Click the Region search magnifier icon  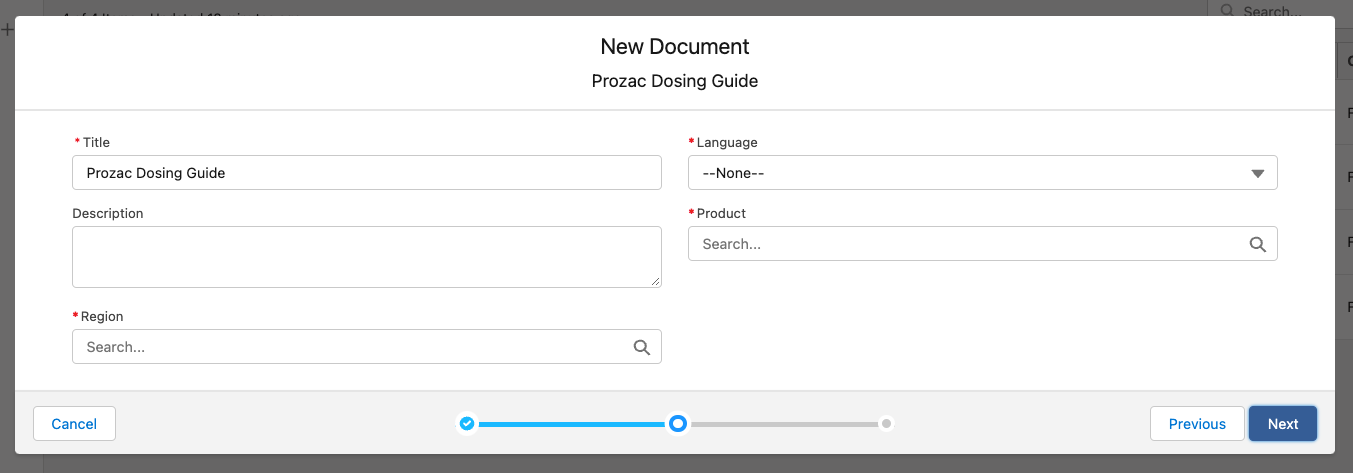coord(641,347)
